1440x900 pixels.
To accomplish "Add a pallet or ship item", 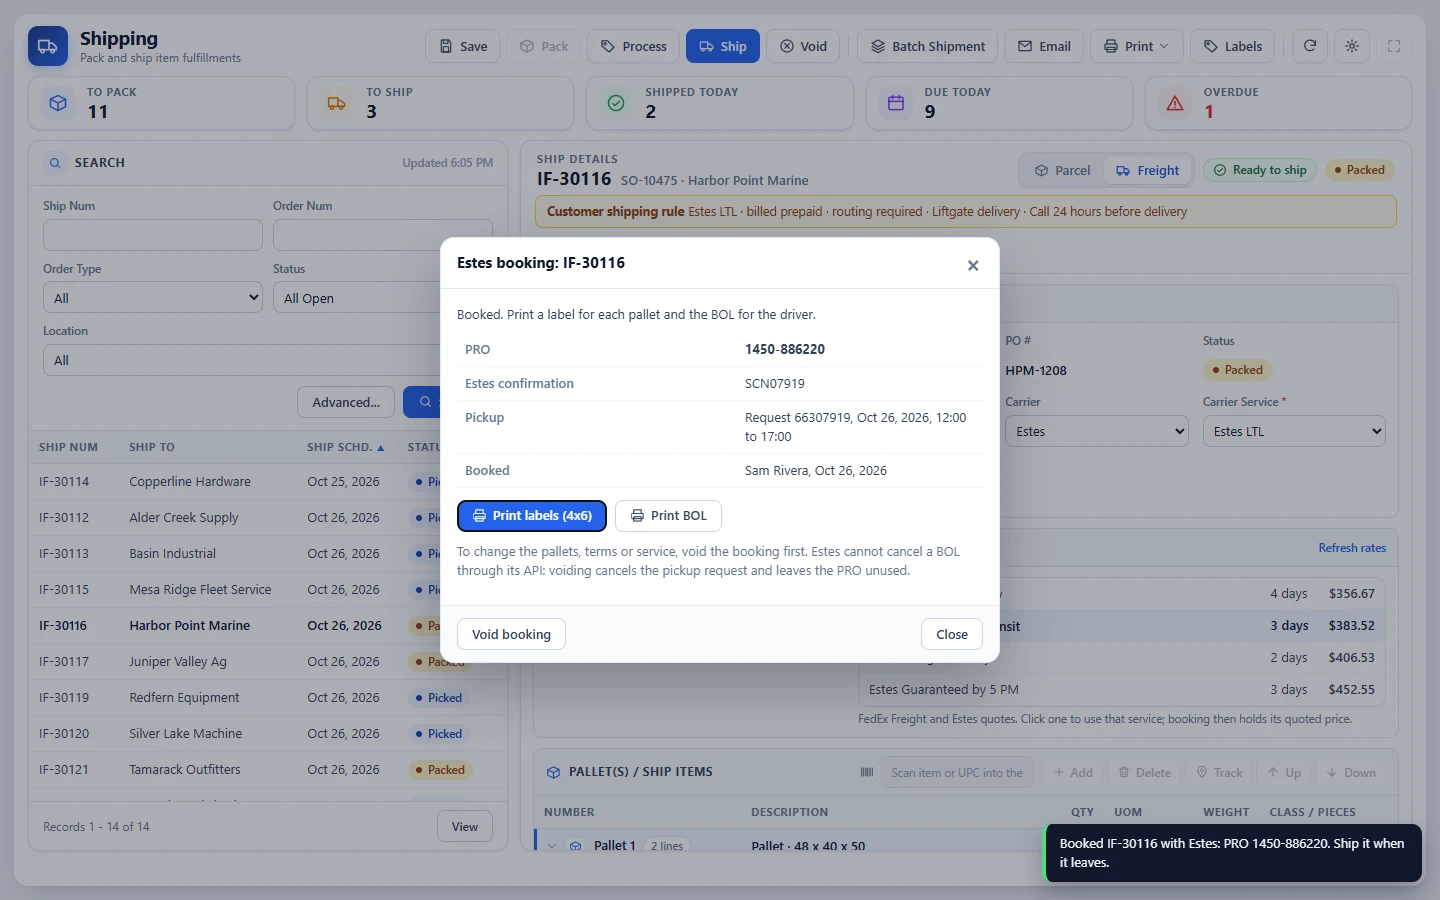I will pos(1073,772).
